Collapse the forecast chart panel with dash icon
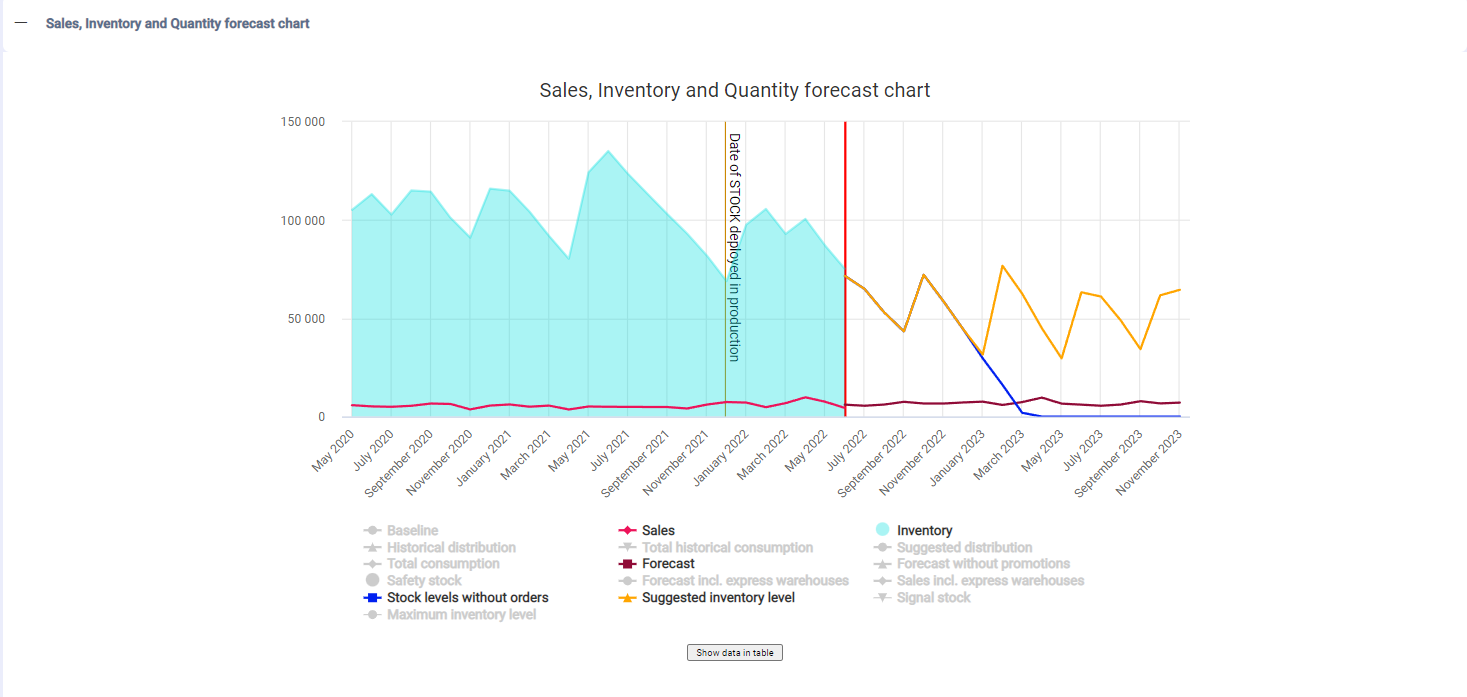This screenshot has height=697, width=1467. [21, 23]
